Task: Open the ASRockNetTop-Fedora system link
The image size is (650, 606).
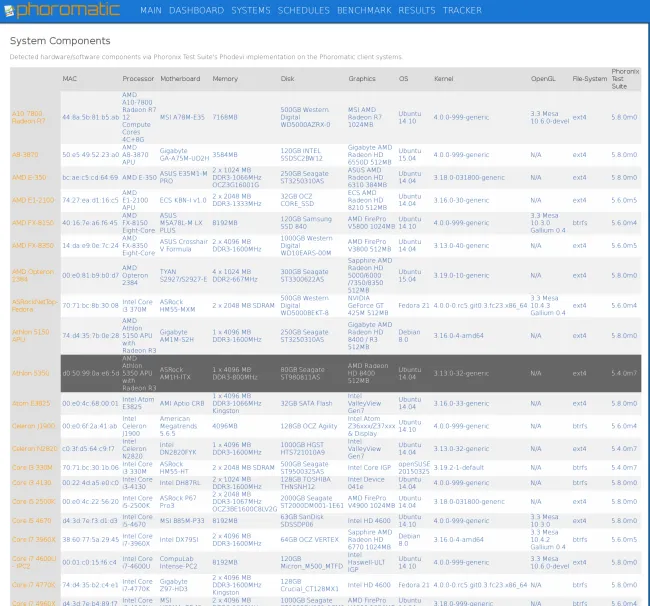Action: [35, 305]
